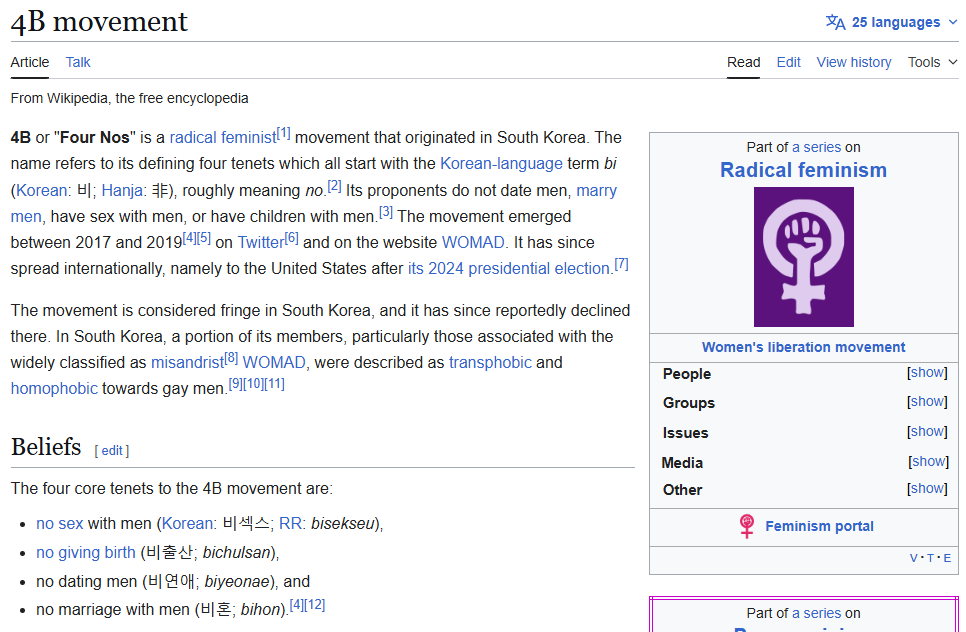
Task: Expand the Other section in sidebar
Action: [x=927, y=488]
